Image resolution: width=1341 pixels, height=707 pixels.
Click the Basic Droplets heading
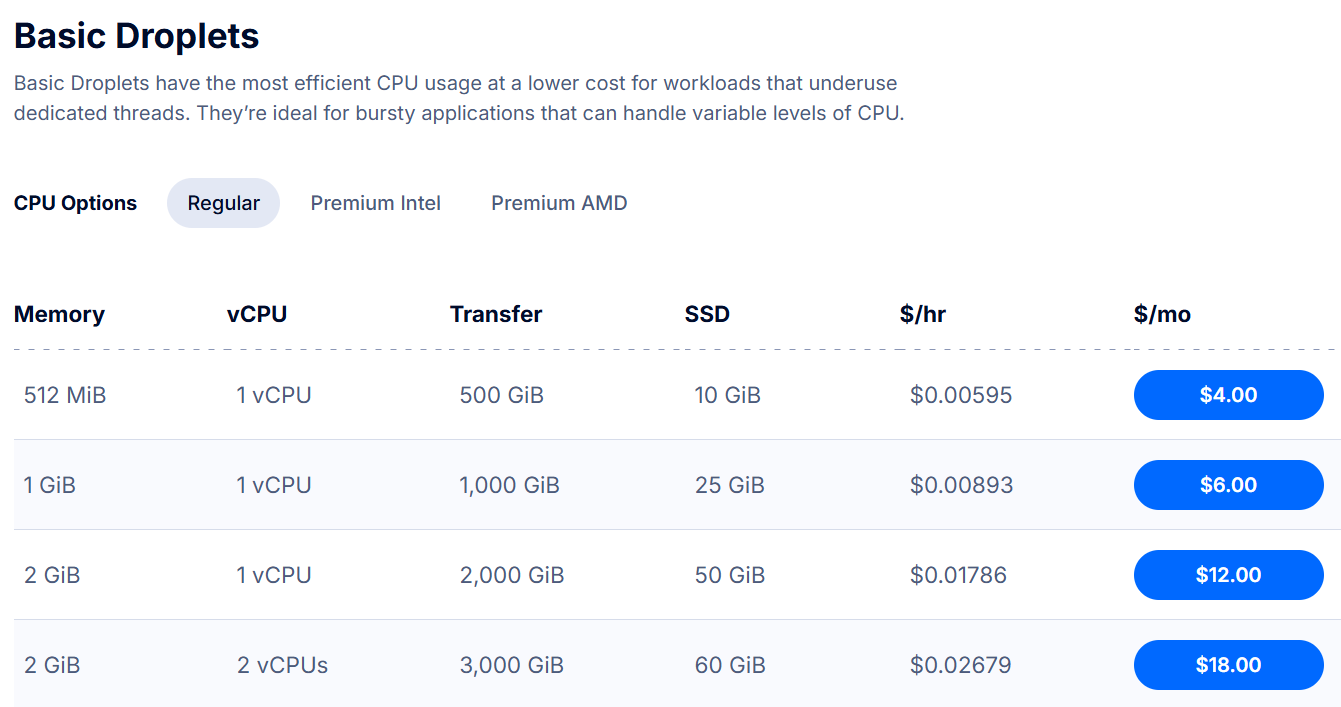[x=135, y=35]
